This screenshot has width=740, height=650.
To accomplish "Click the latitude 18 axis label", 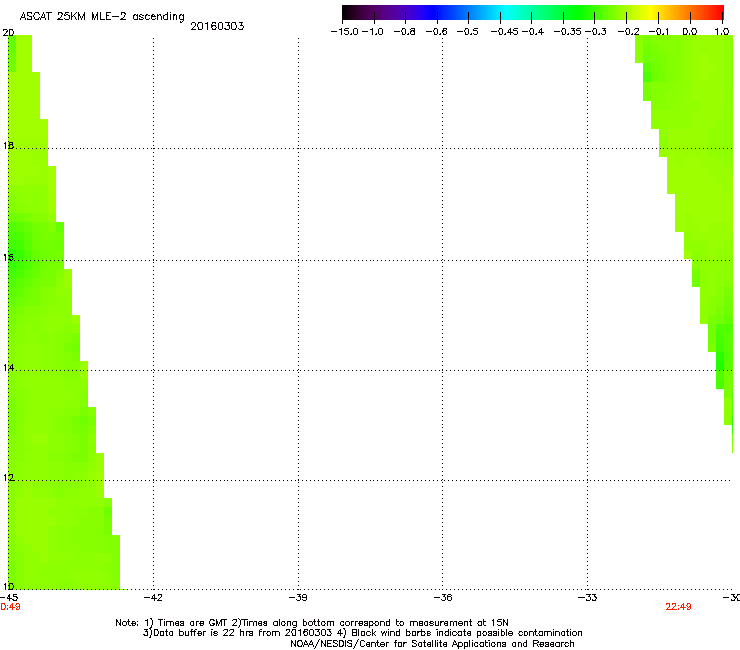I will pos(8,146).
